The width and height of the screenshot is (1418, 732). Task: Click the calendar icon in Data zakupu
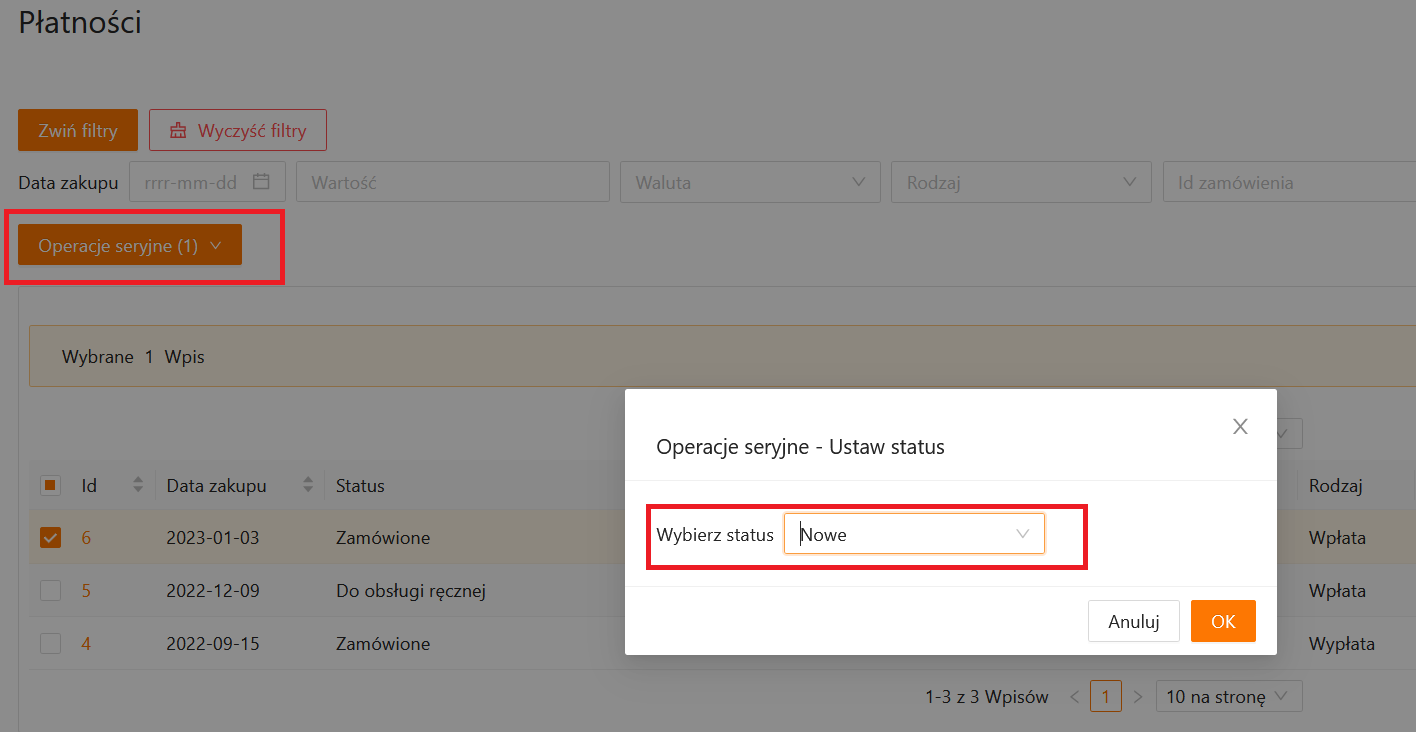tap(261, 182)
